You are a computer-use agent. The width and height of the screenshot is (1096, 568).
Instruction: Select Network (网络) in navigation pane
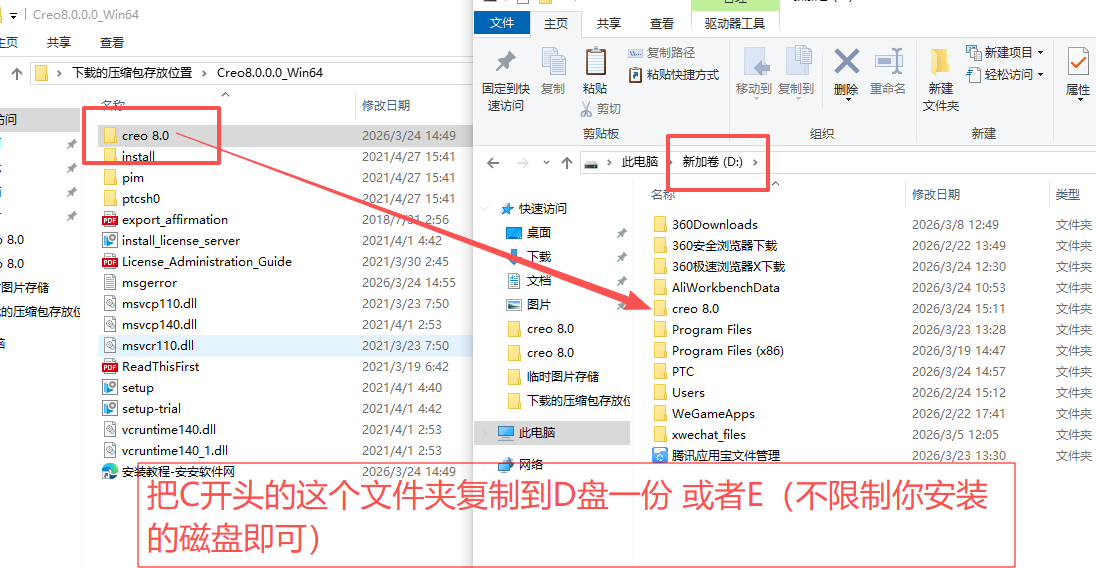coord(531,465)
